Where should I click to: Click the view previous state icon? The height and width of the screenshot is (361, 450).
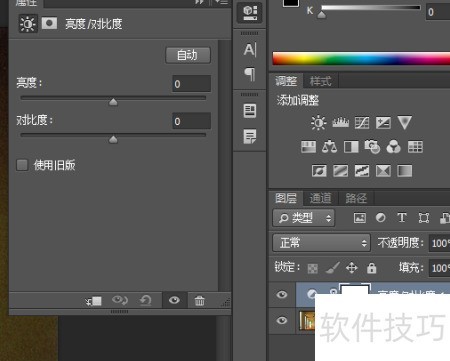120,300
